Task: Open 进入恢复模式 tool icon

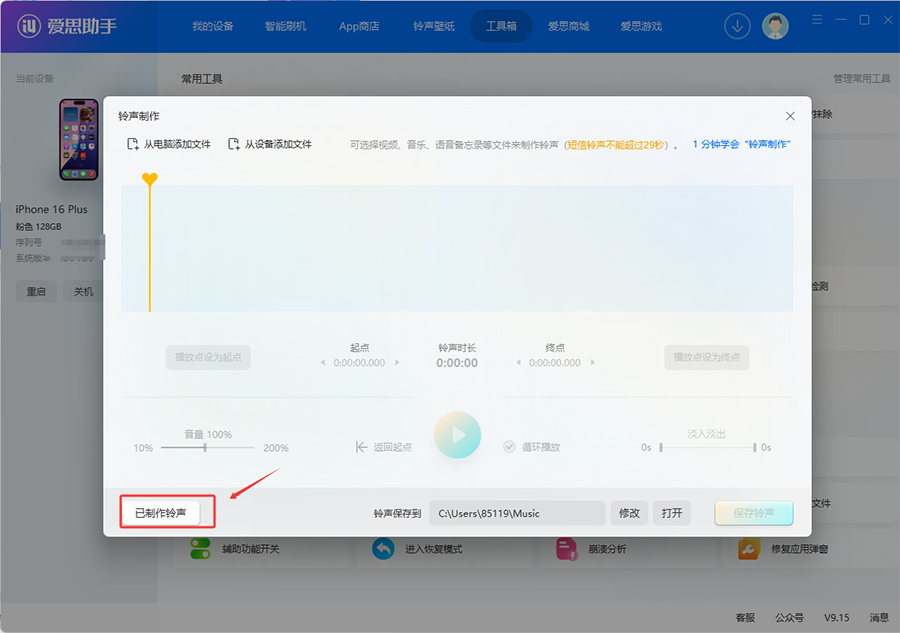Action: pos(383,549)
